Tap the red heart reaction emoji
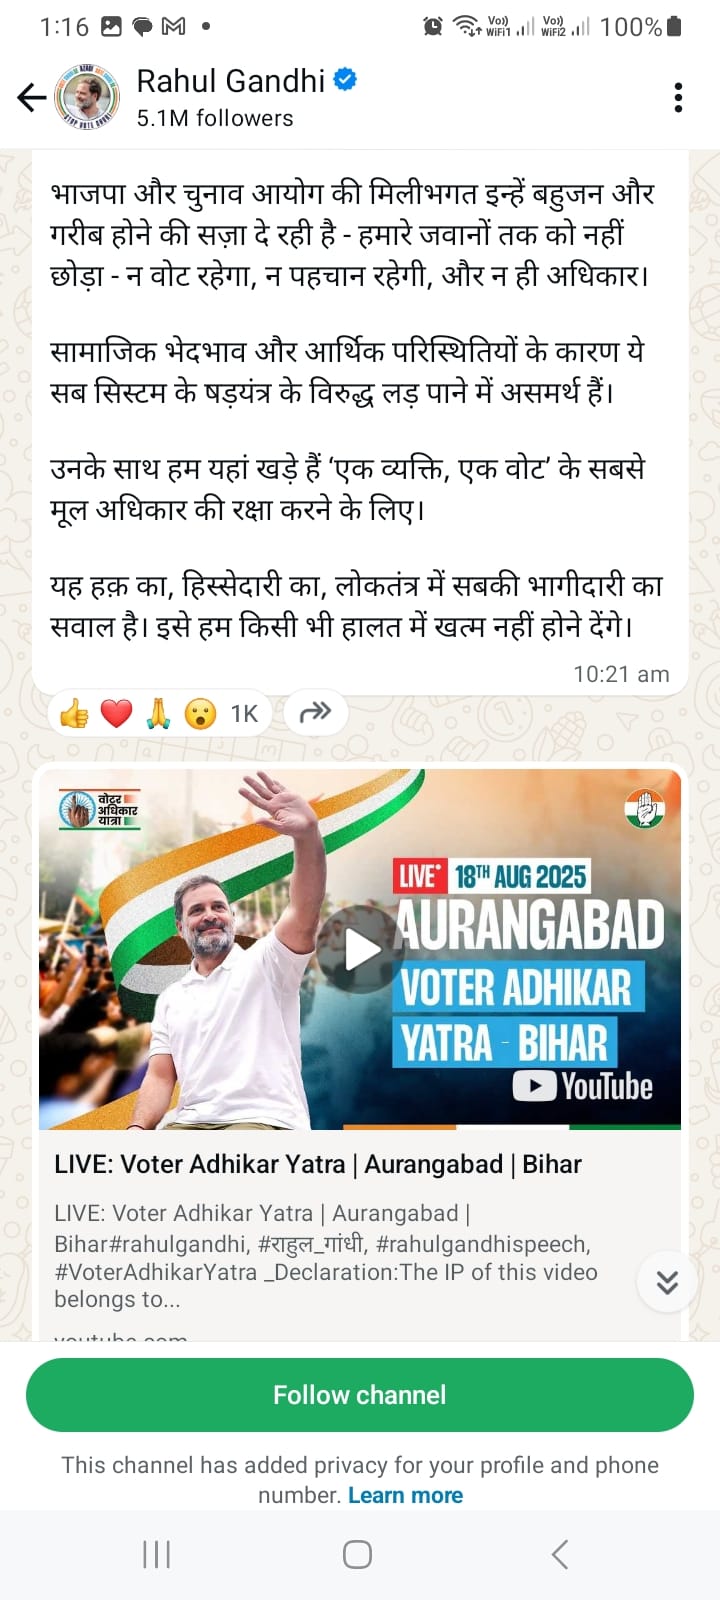Image resolution: width=720 pixels, height=1600 pixels. (117, 713)
